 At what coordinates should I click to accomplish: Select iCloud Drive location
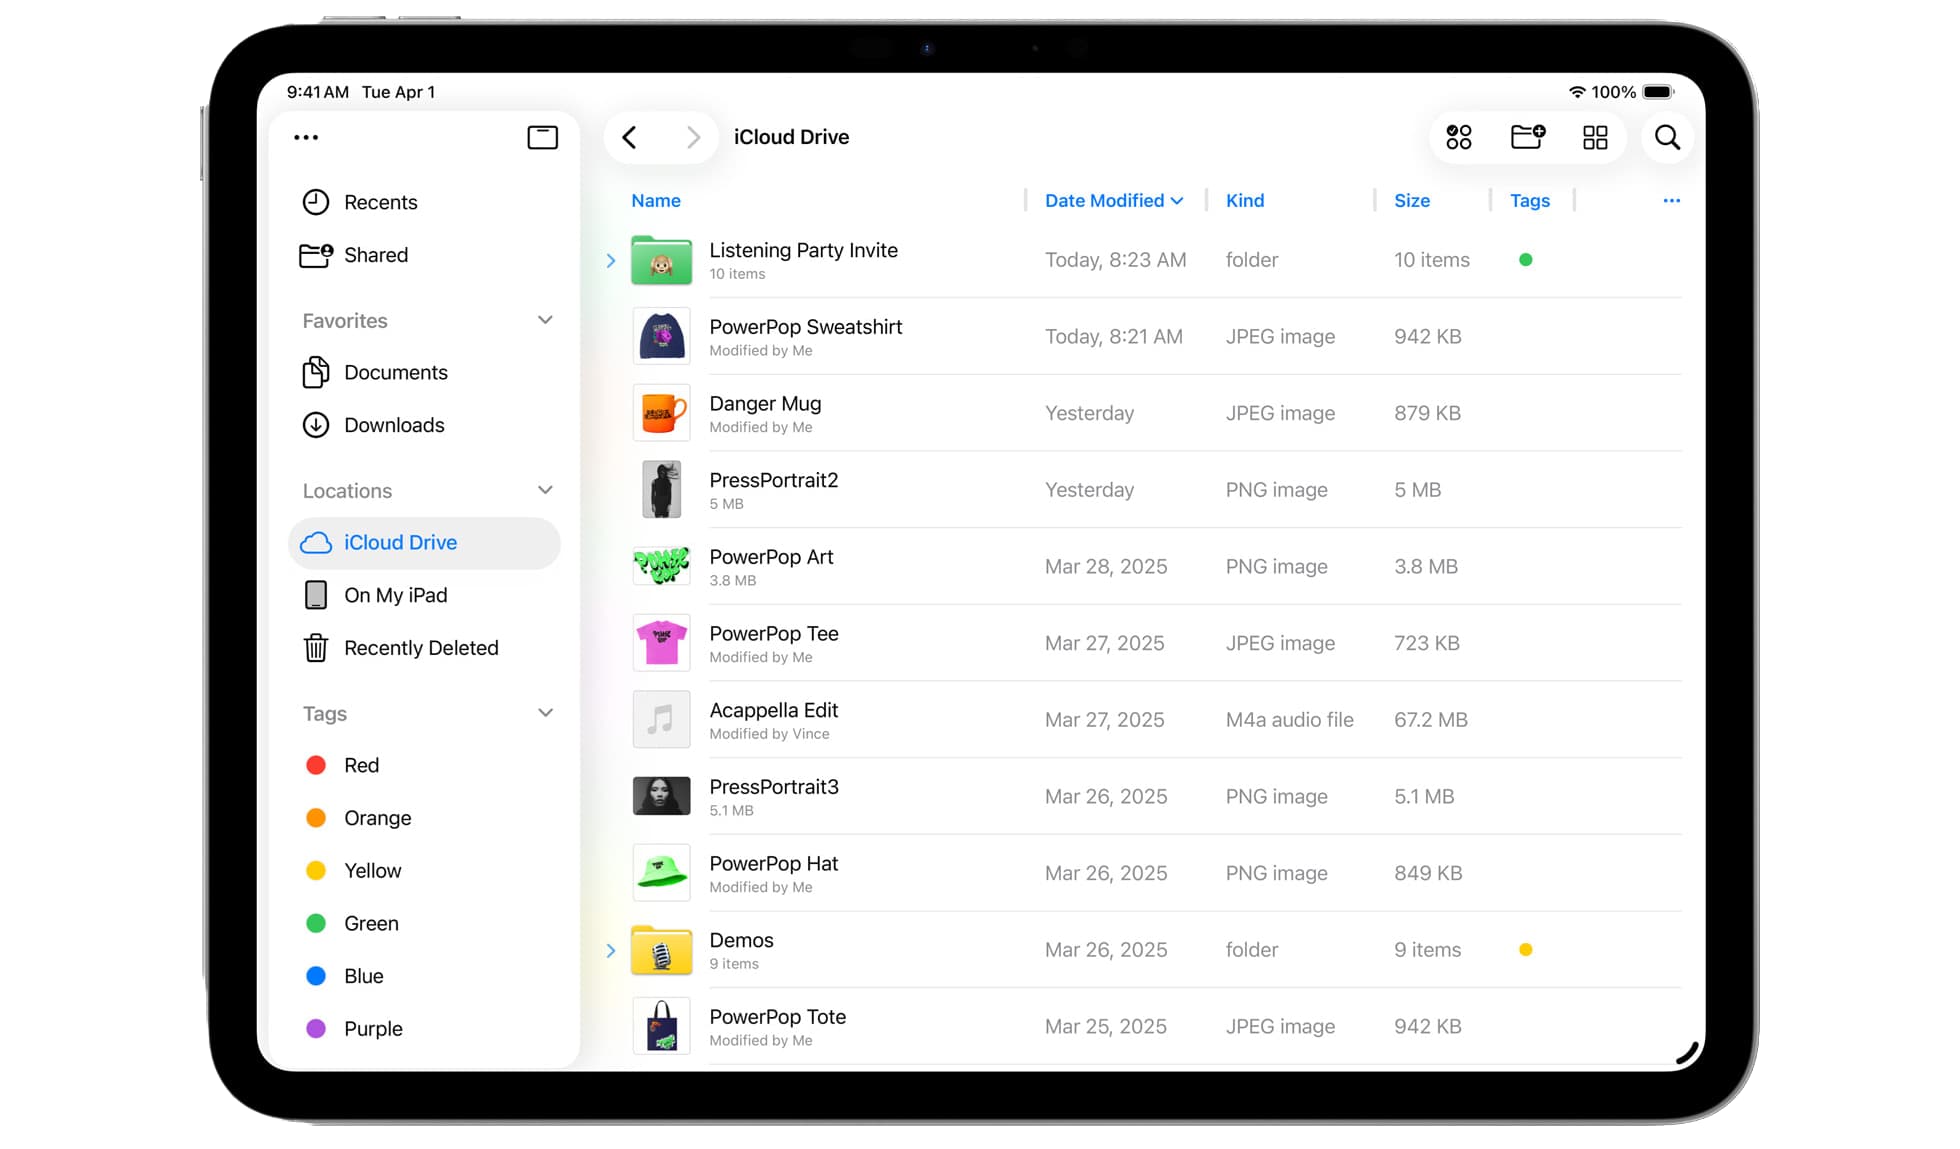click(x=424, y=542)
